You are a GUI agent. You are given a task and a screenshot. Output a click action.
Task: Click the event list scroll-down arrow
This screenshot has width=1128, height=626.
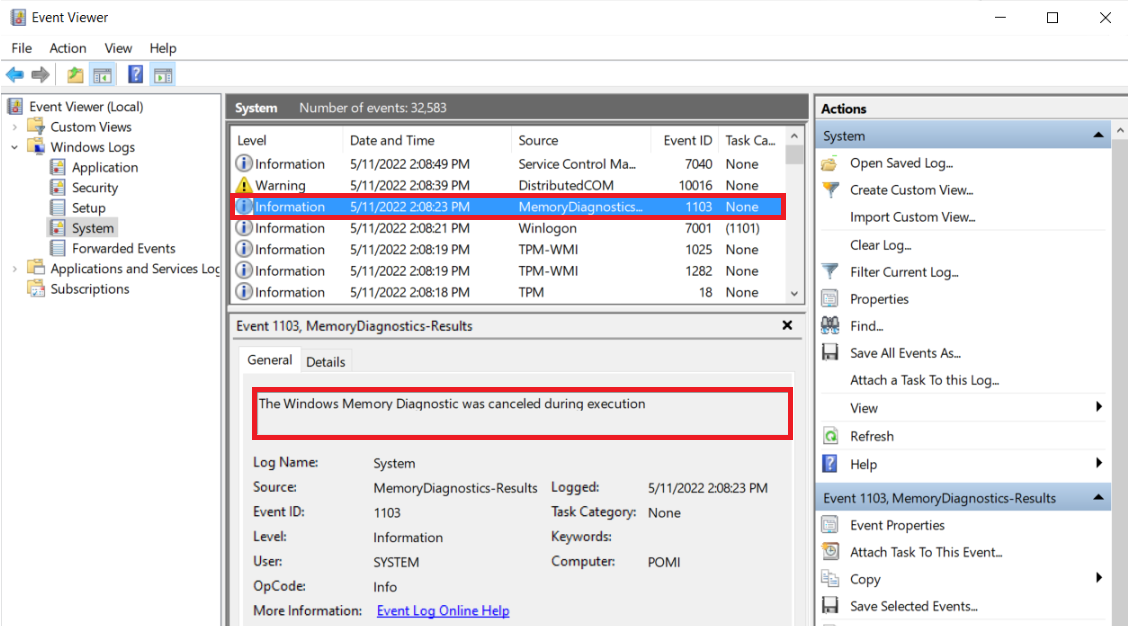[794, 293]
